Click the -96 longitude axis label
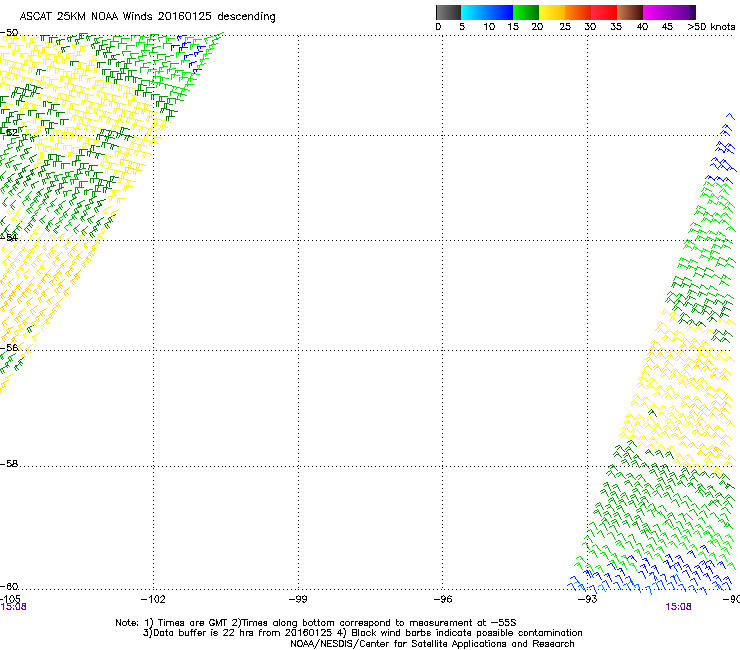This screenshot has height=650, width=740. click(x=443, y=599)
